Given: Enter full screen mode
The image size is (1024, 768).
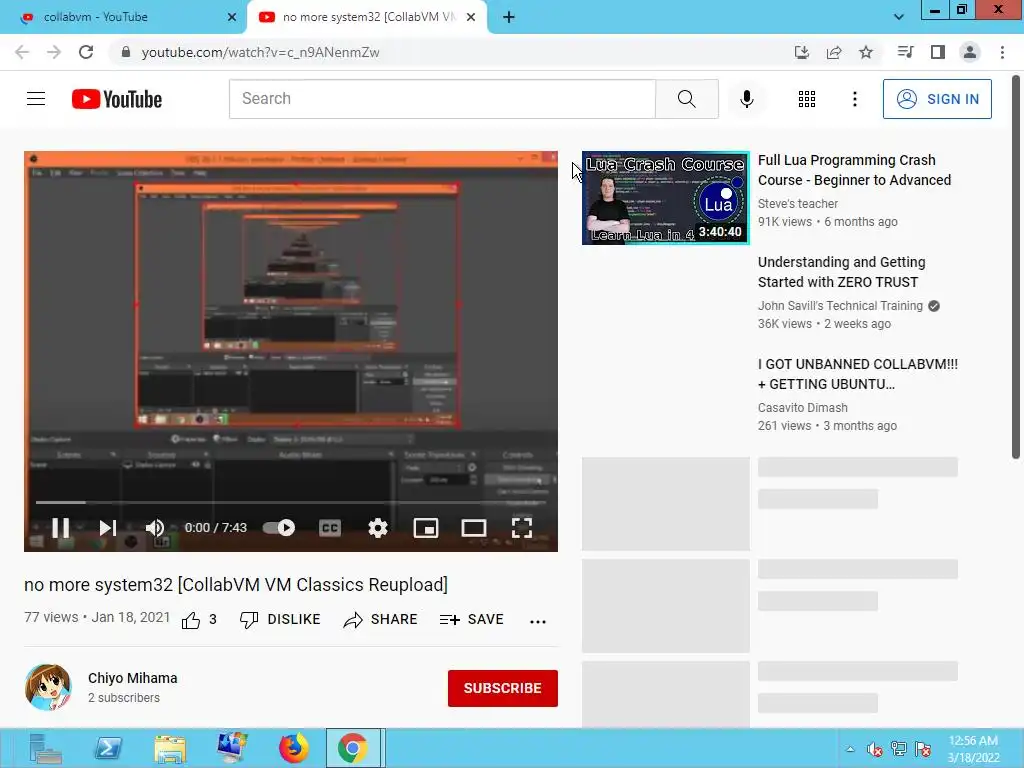Looking at the screenshot, I should pos(522,528).
